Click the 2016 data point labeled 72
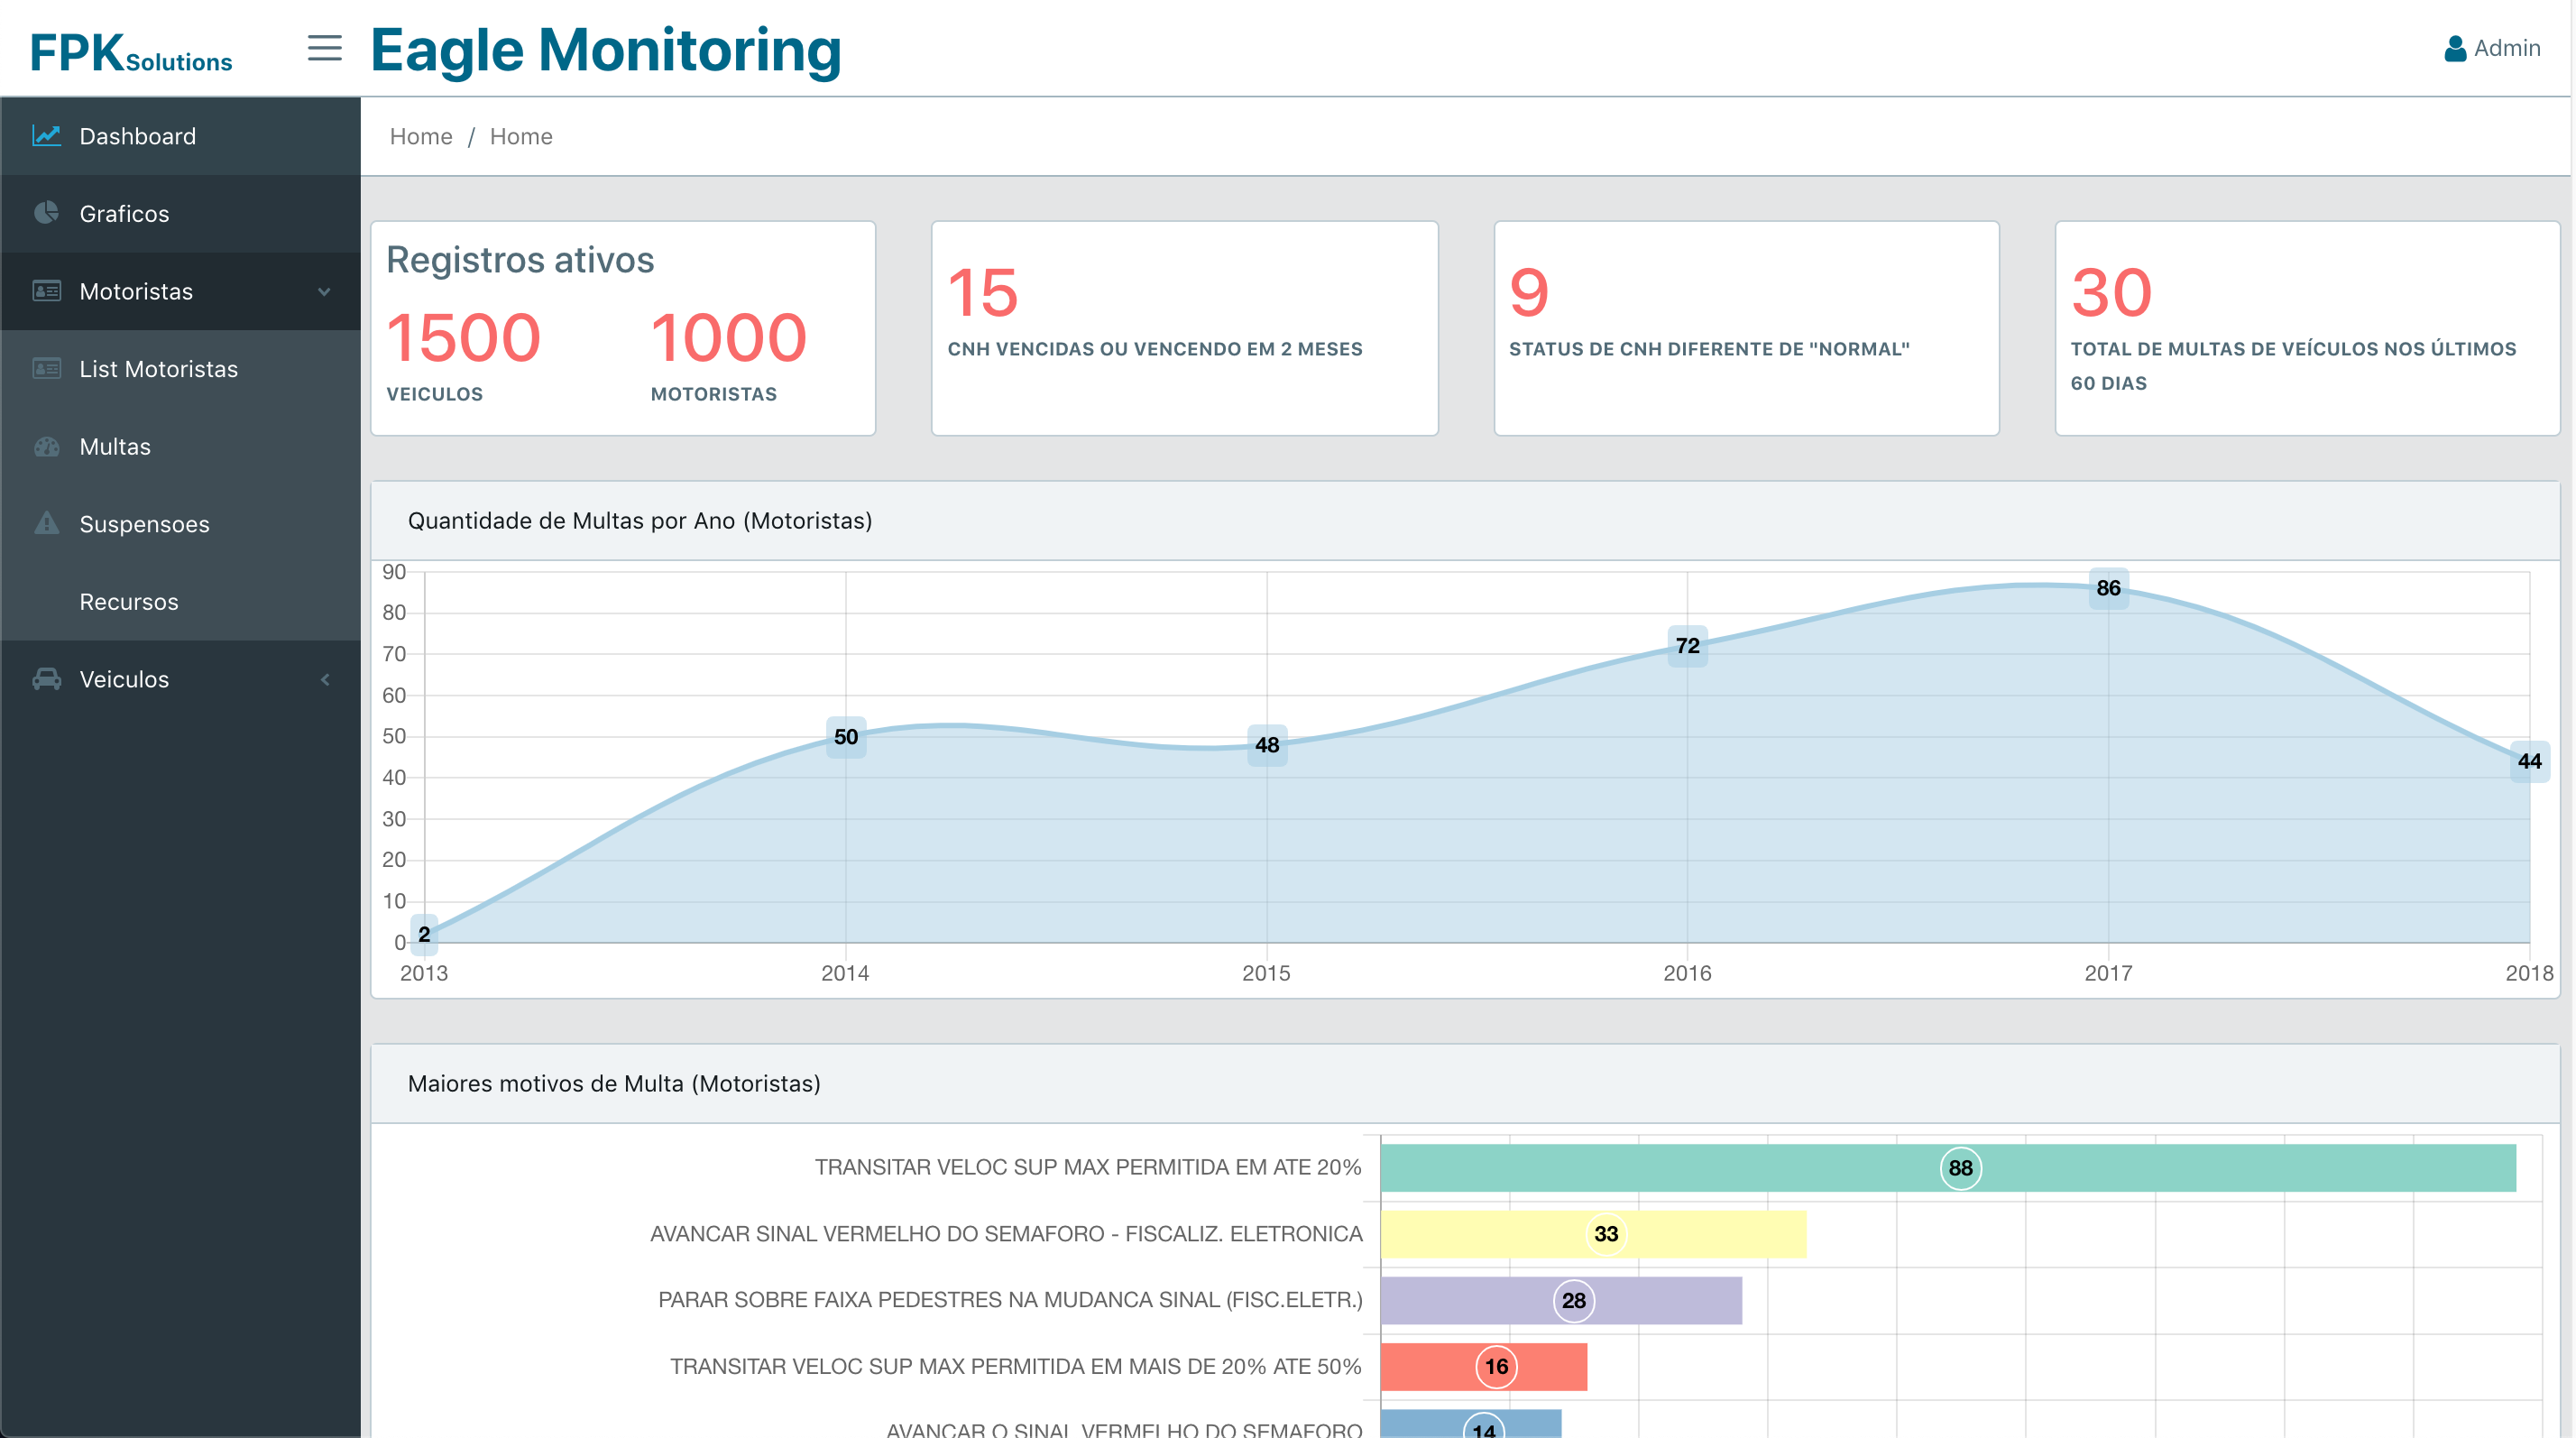Image resolution: width=2576 pixels, height=1438 pixels. [x=1688, y=646]
